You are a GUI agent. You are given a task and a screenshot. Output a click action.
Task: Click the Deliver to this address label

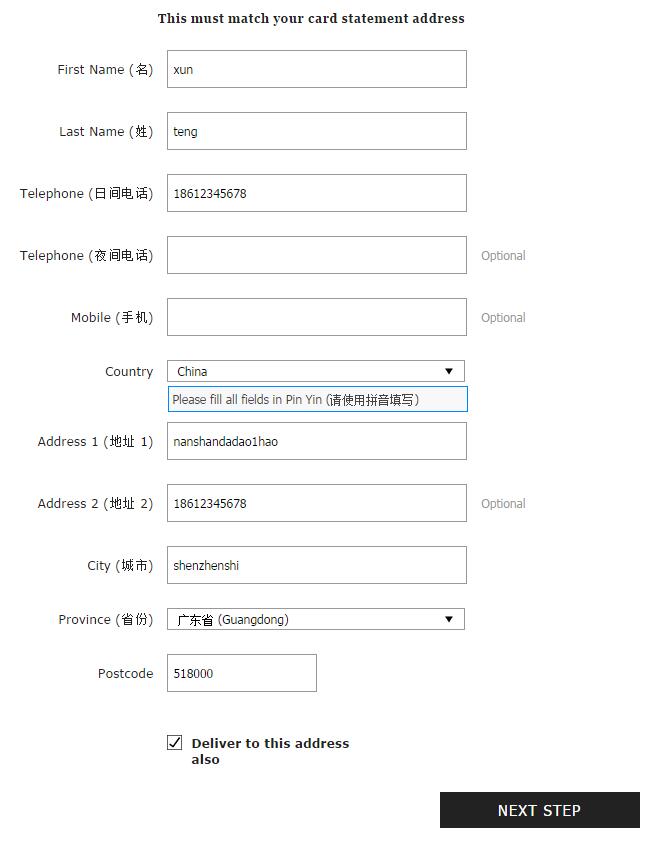click(270, 751)
